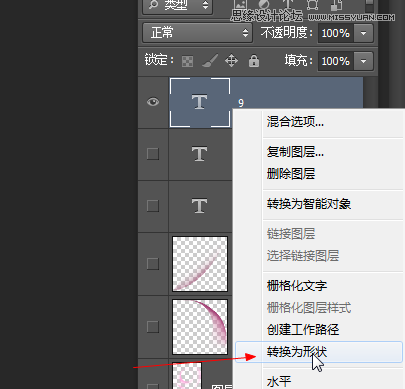
Task: Hide text layer 9 with eye icon
Action: tap(153, 102)
